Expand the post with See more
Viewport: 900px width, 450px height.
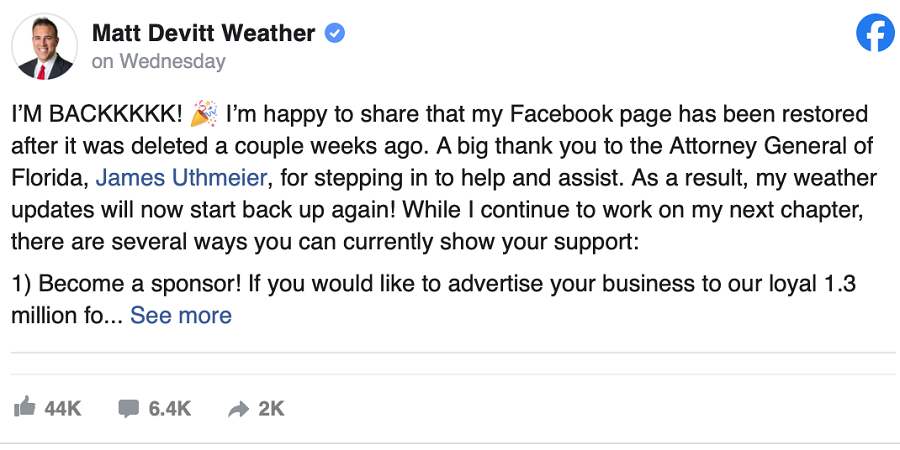[181, 316]
